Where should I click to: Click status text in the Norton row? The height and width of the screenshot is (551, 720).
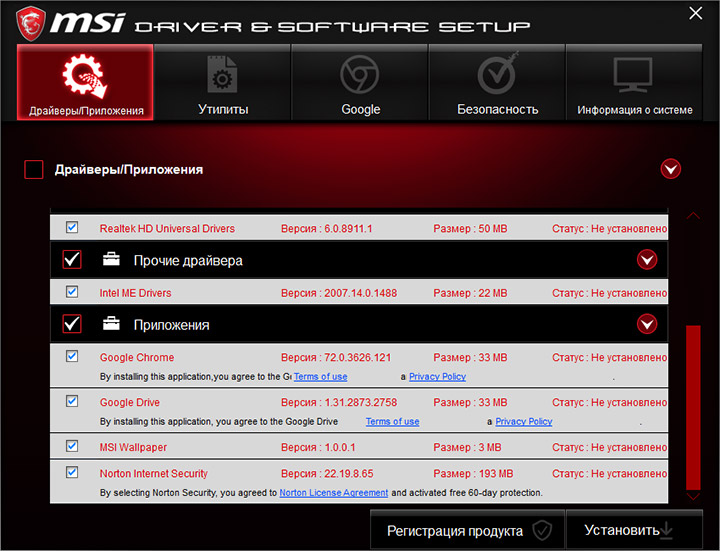(x=609, y=473)
